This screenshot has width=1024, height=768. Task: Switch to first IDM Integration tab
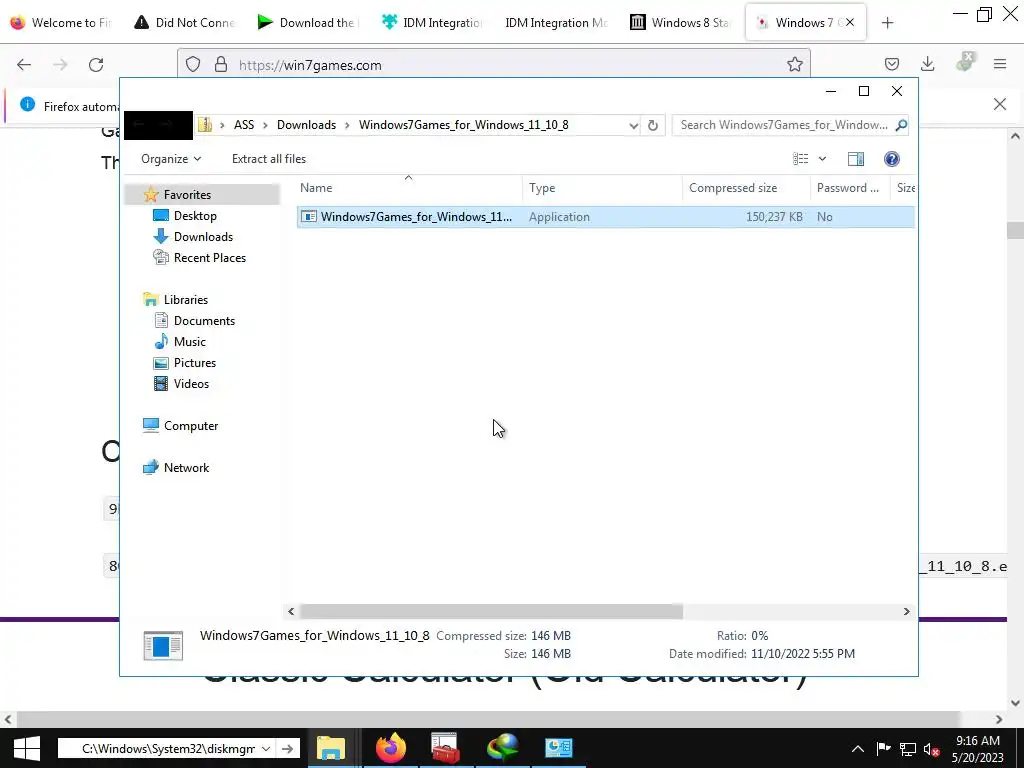coord(432,23)
